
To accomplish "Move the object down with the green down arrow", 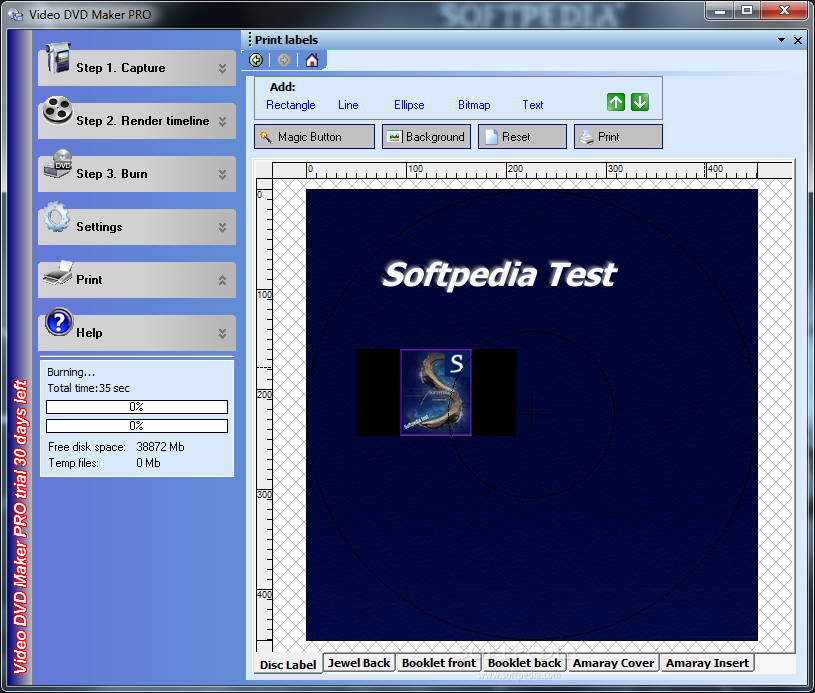I will 640,102.
